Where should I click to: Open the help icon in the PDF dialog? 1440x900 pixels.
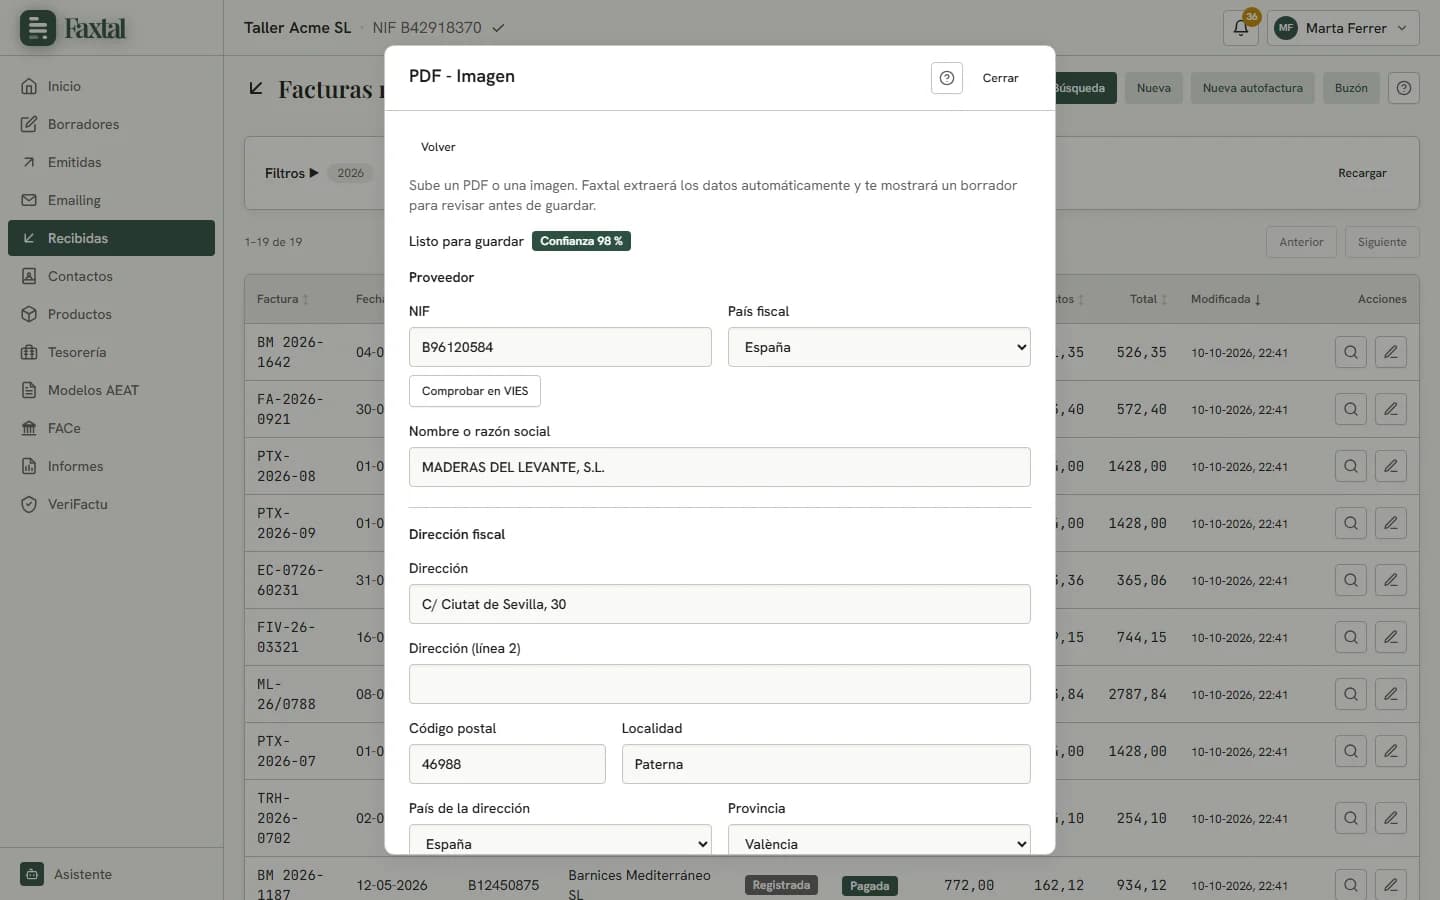coord(946,78)
